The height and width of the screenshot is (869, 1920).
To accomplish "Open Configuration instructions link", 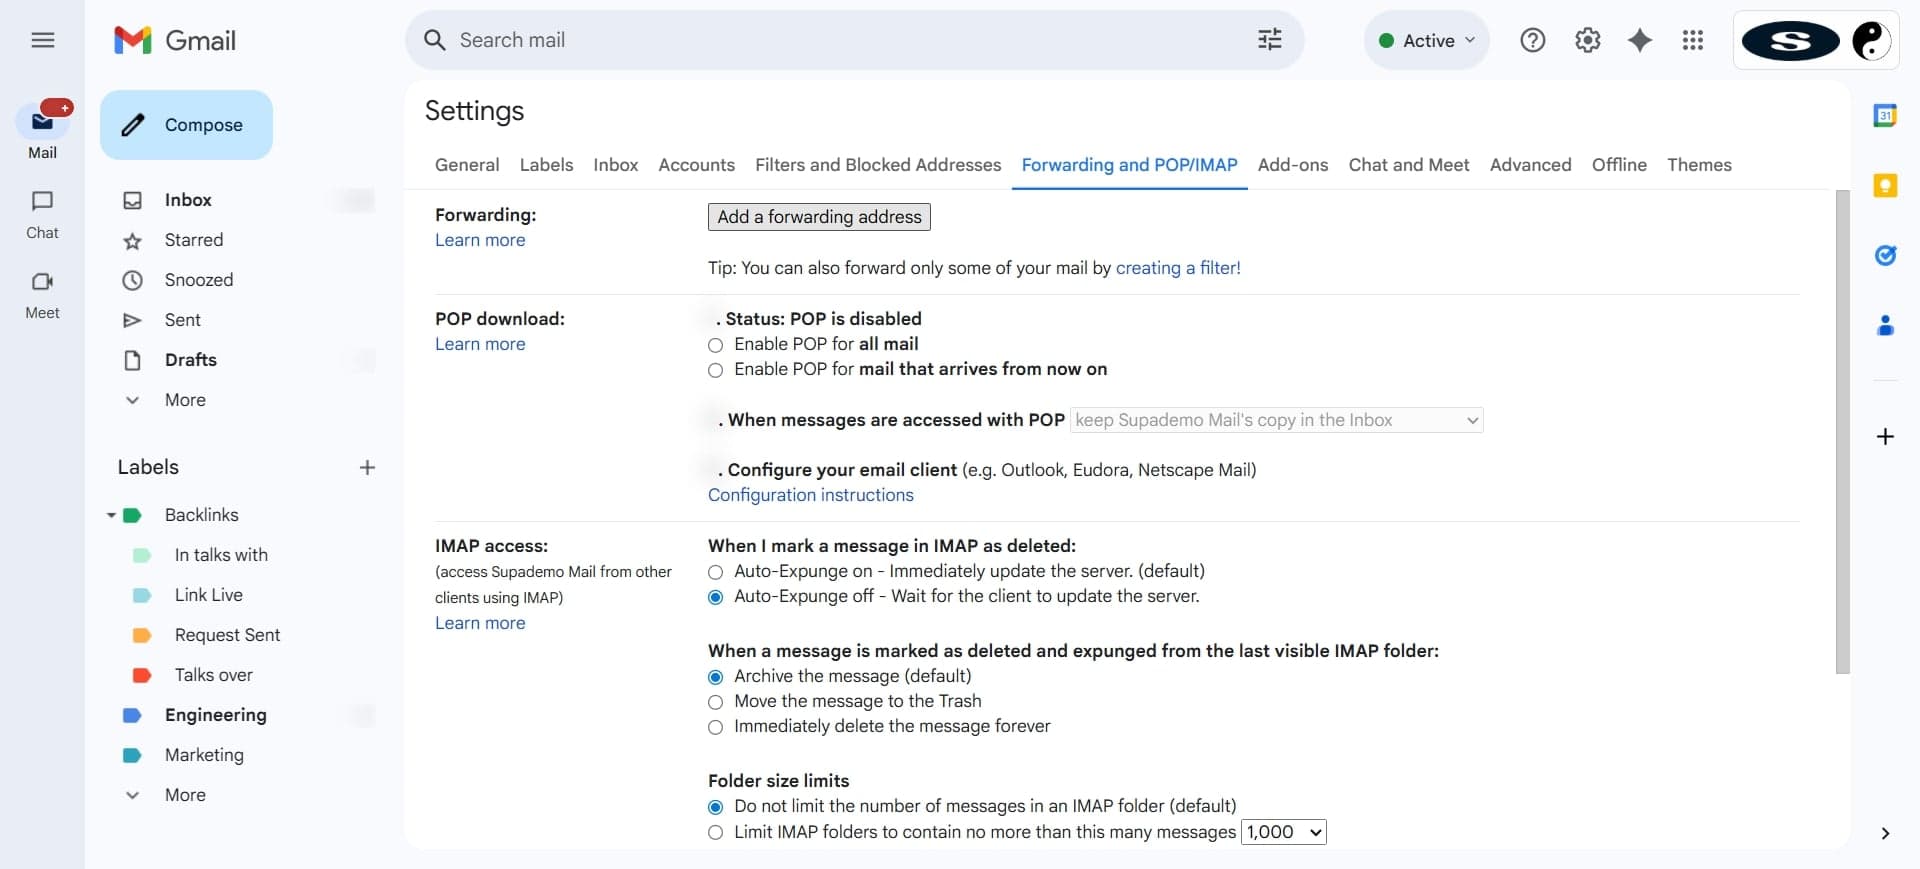I will click(x=811, y=495).
